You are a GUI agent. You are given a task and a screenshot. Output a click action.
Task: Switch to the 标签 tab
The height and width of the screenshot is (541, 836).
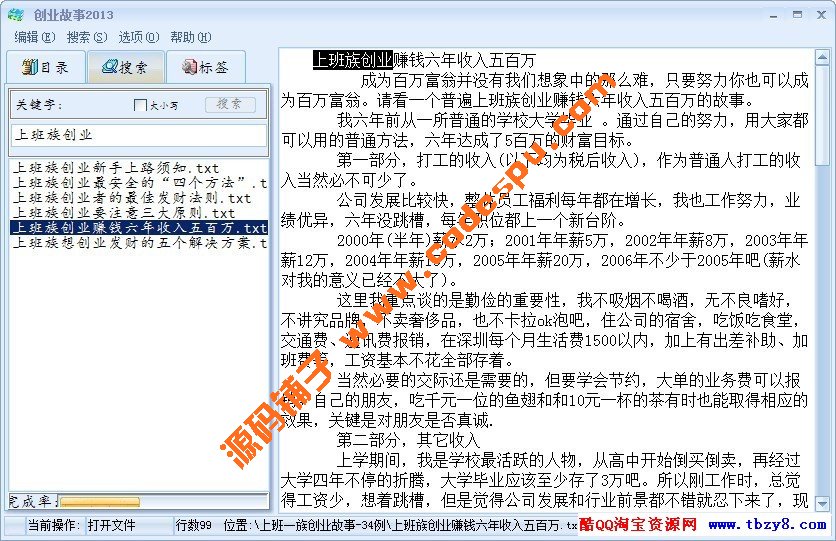click(206, 67)
